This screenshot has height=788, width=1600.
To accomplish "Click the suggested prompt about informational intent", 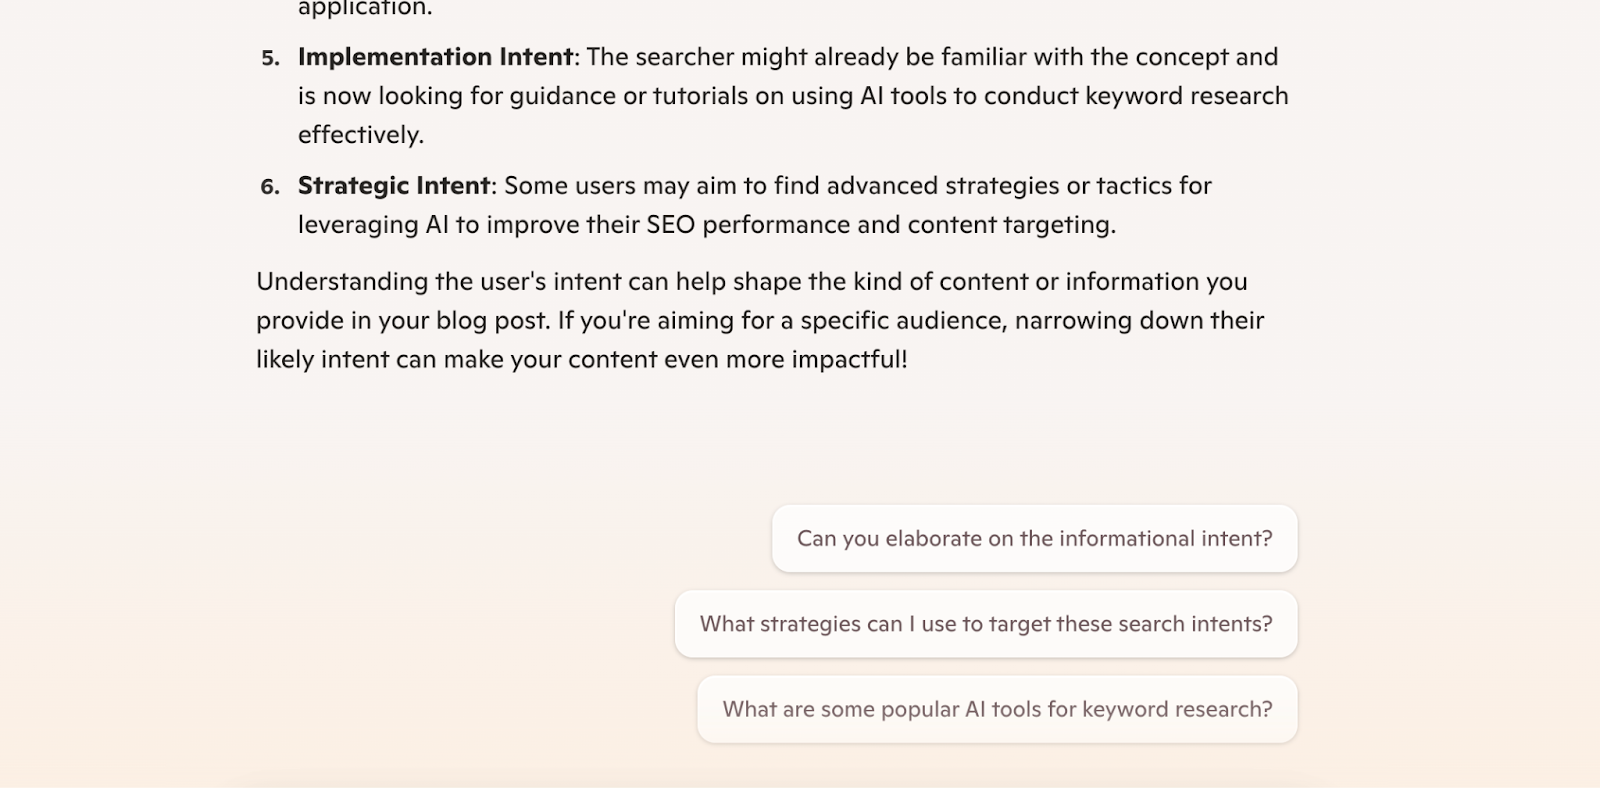I will pos(1034,538).
